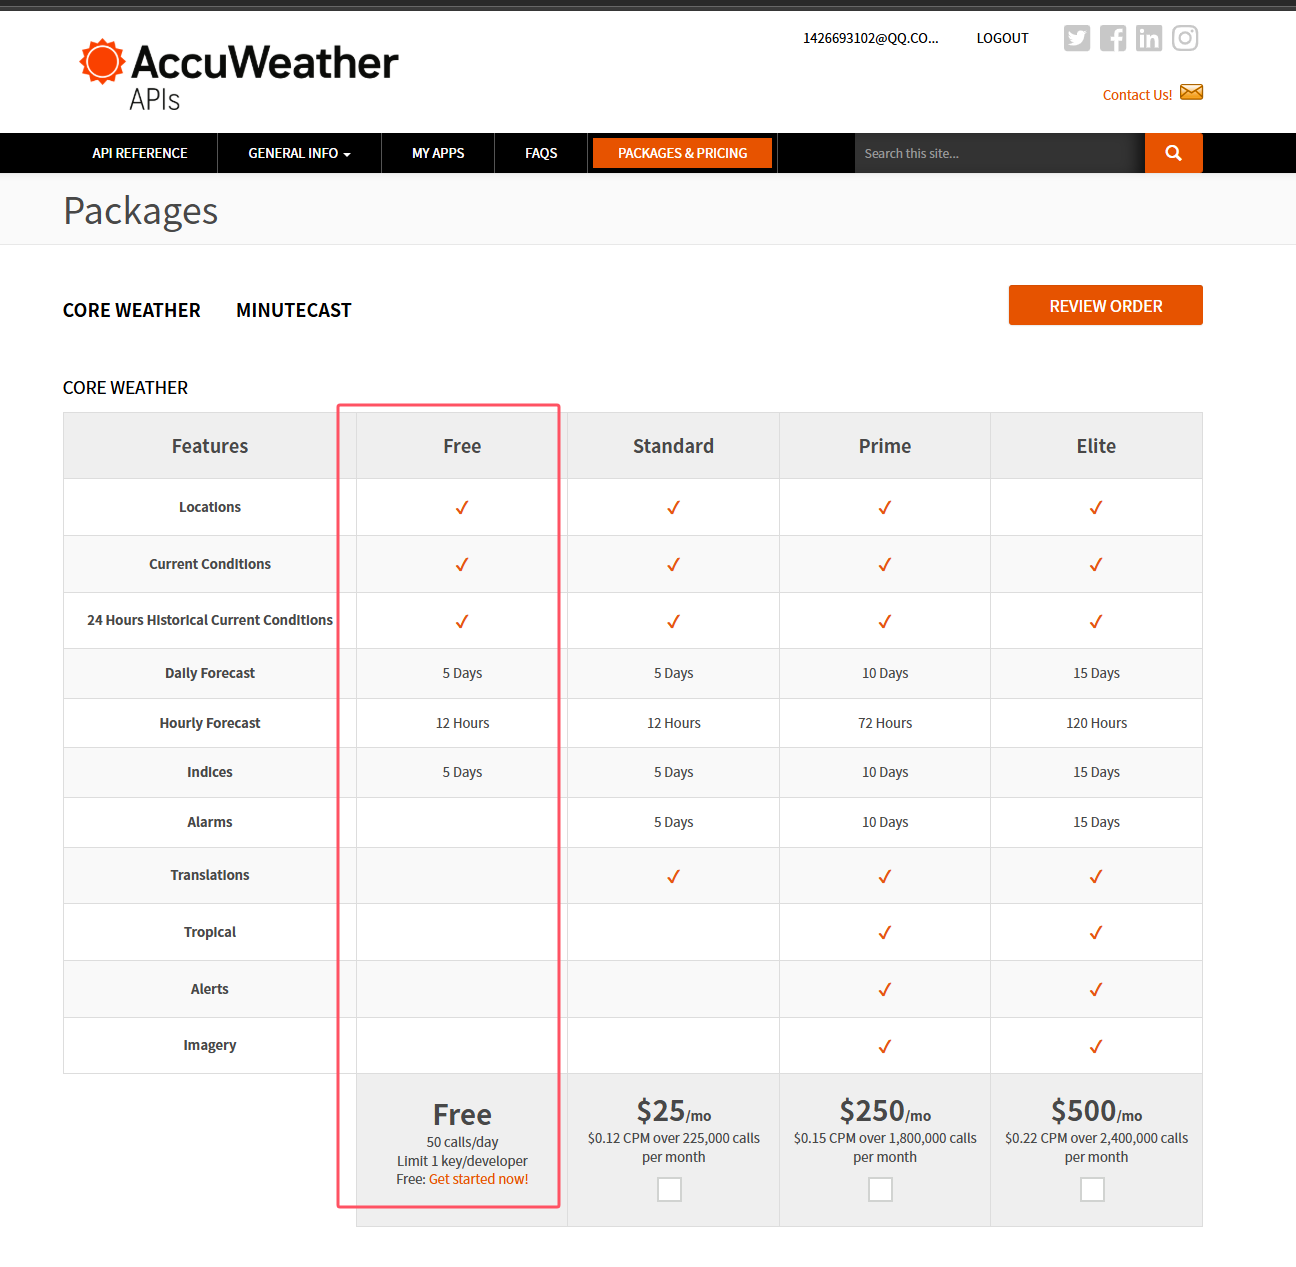The height and width of the screenshot is (1267, 1296).
Task: Click the $250/mo price text
Action: (885, 1111)
